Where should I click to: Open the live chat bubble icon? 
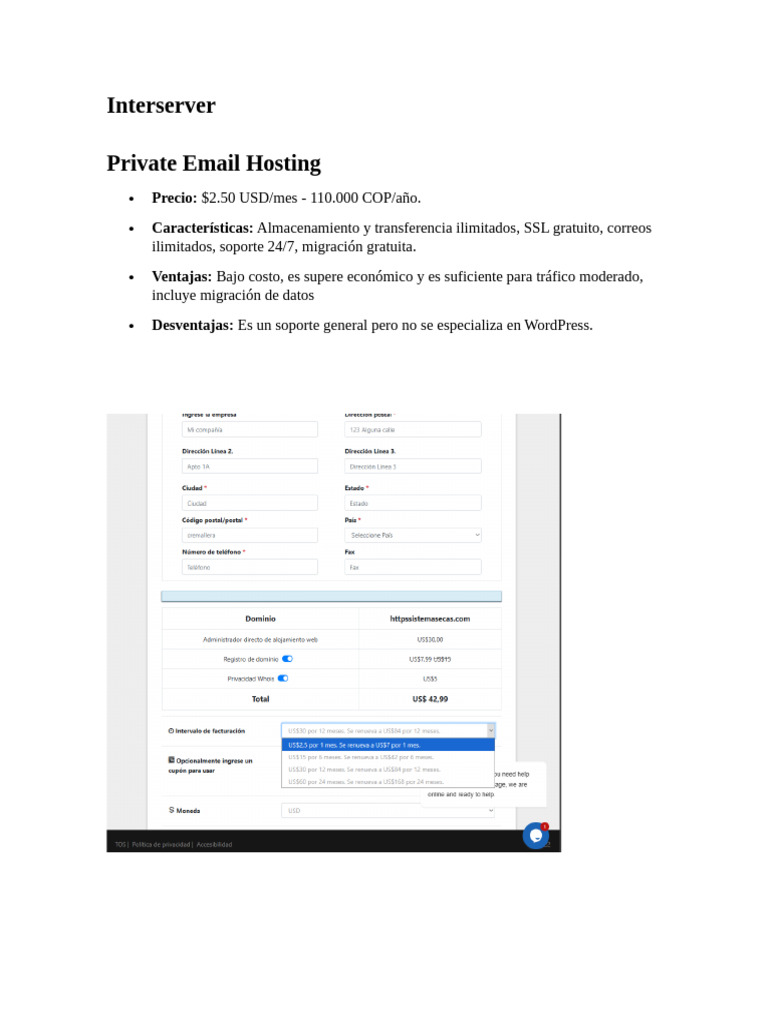[536, 835]
